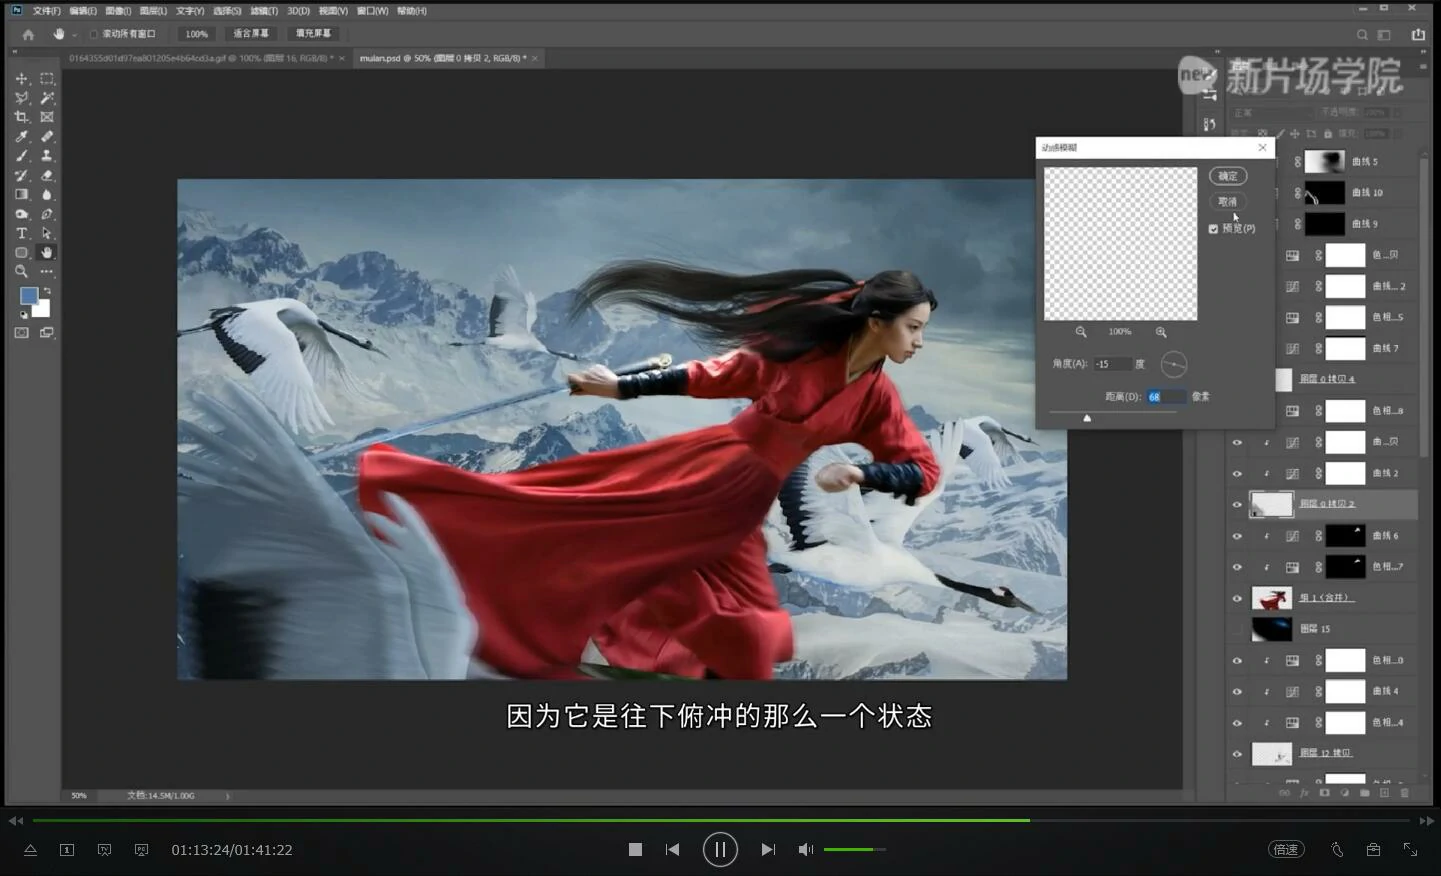Delete layer with trash icon

pyautogui.click(x=1404, y=793)
